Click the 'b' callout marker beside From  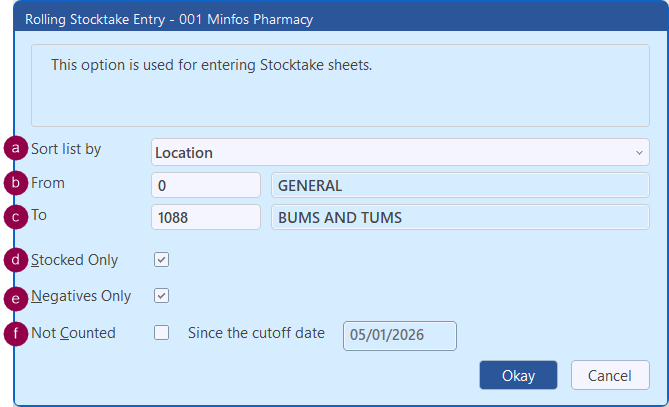(x=15, y=183)
